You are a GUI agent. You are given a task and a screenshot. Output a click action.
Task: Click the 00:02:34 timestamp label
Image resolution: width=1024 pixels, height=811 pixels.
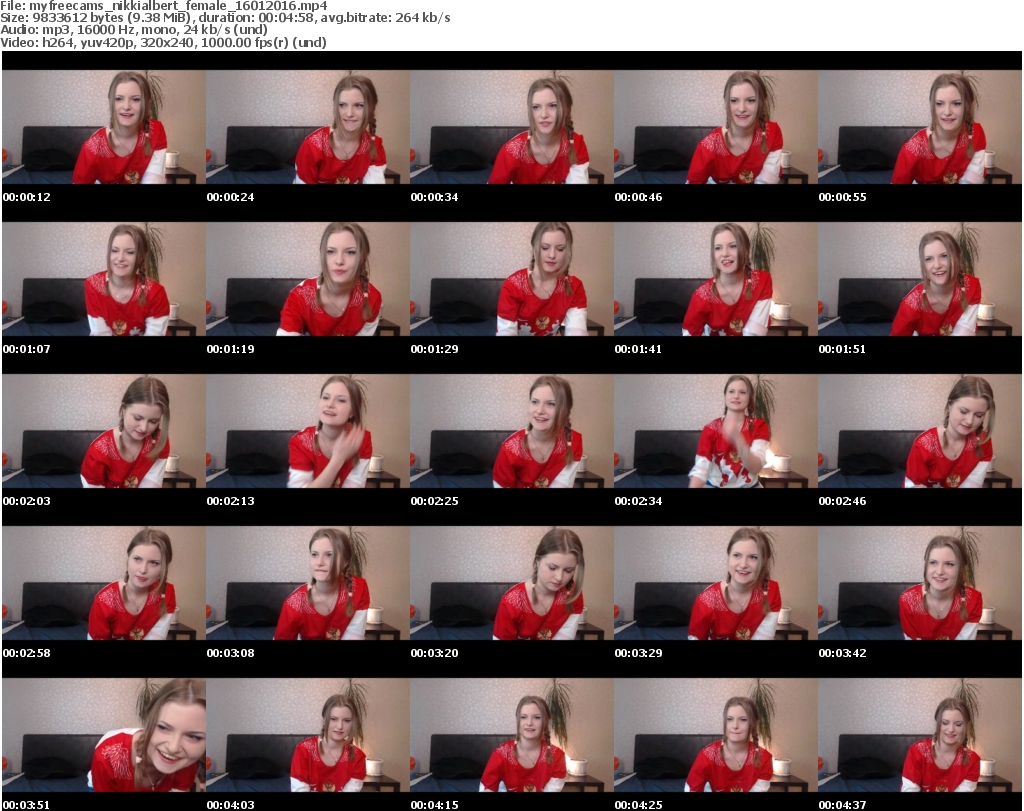click(638, 501)
